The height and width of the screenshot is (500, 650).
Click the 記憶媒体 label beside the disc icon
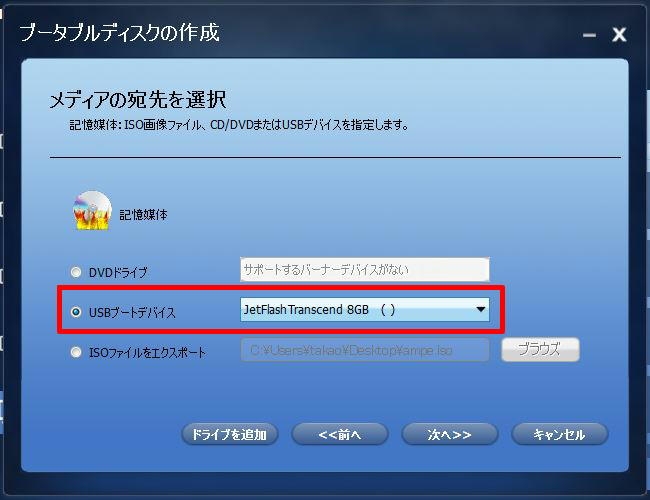pos(143,214)
